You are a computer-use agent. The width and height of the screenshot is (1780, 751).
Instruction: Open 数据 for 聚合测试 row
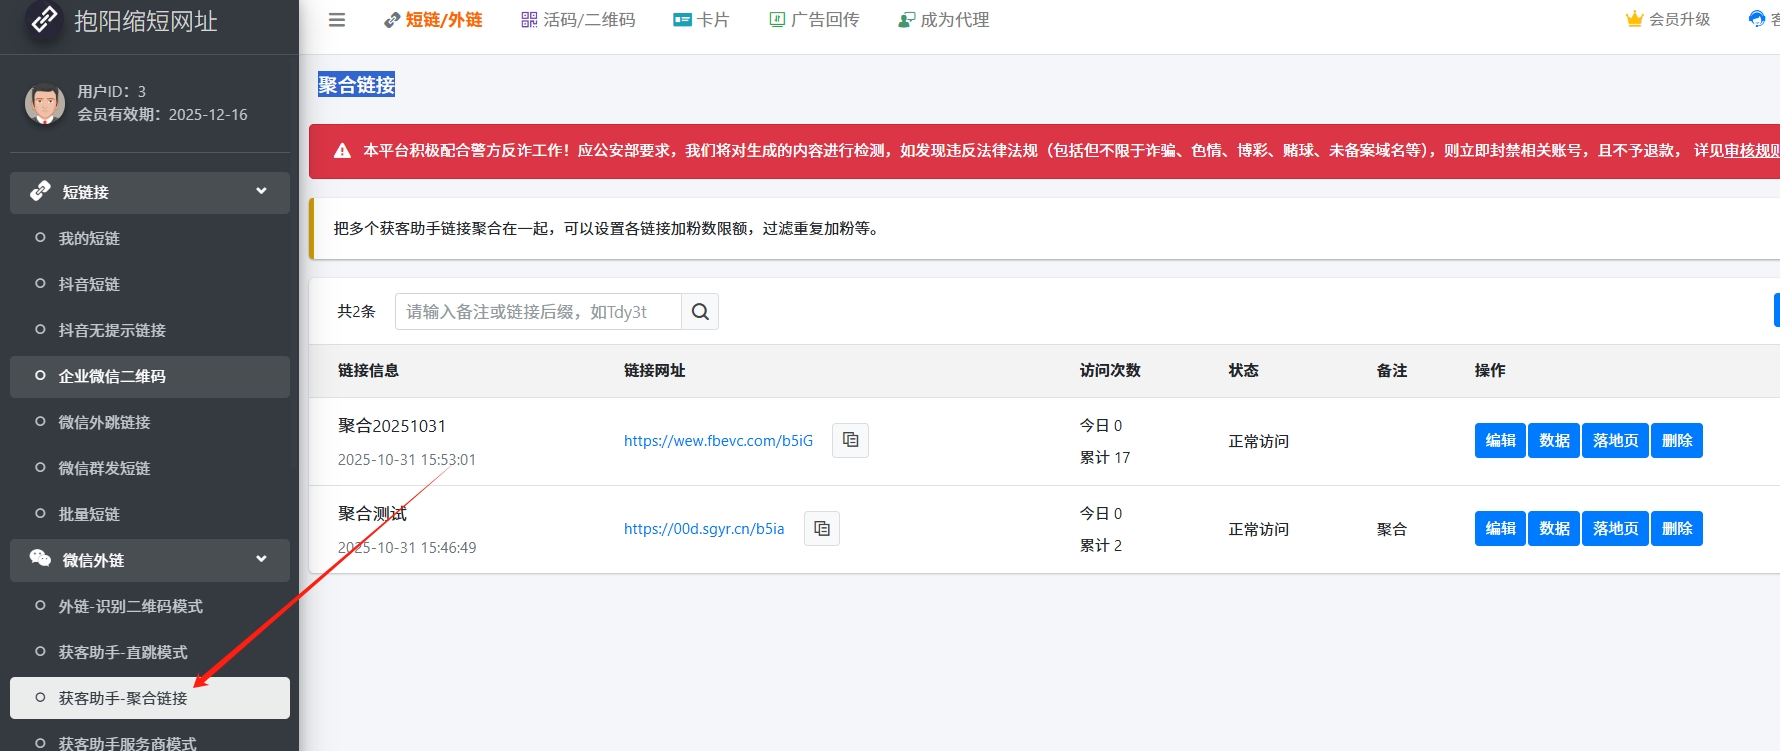coord(1554,528)
